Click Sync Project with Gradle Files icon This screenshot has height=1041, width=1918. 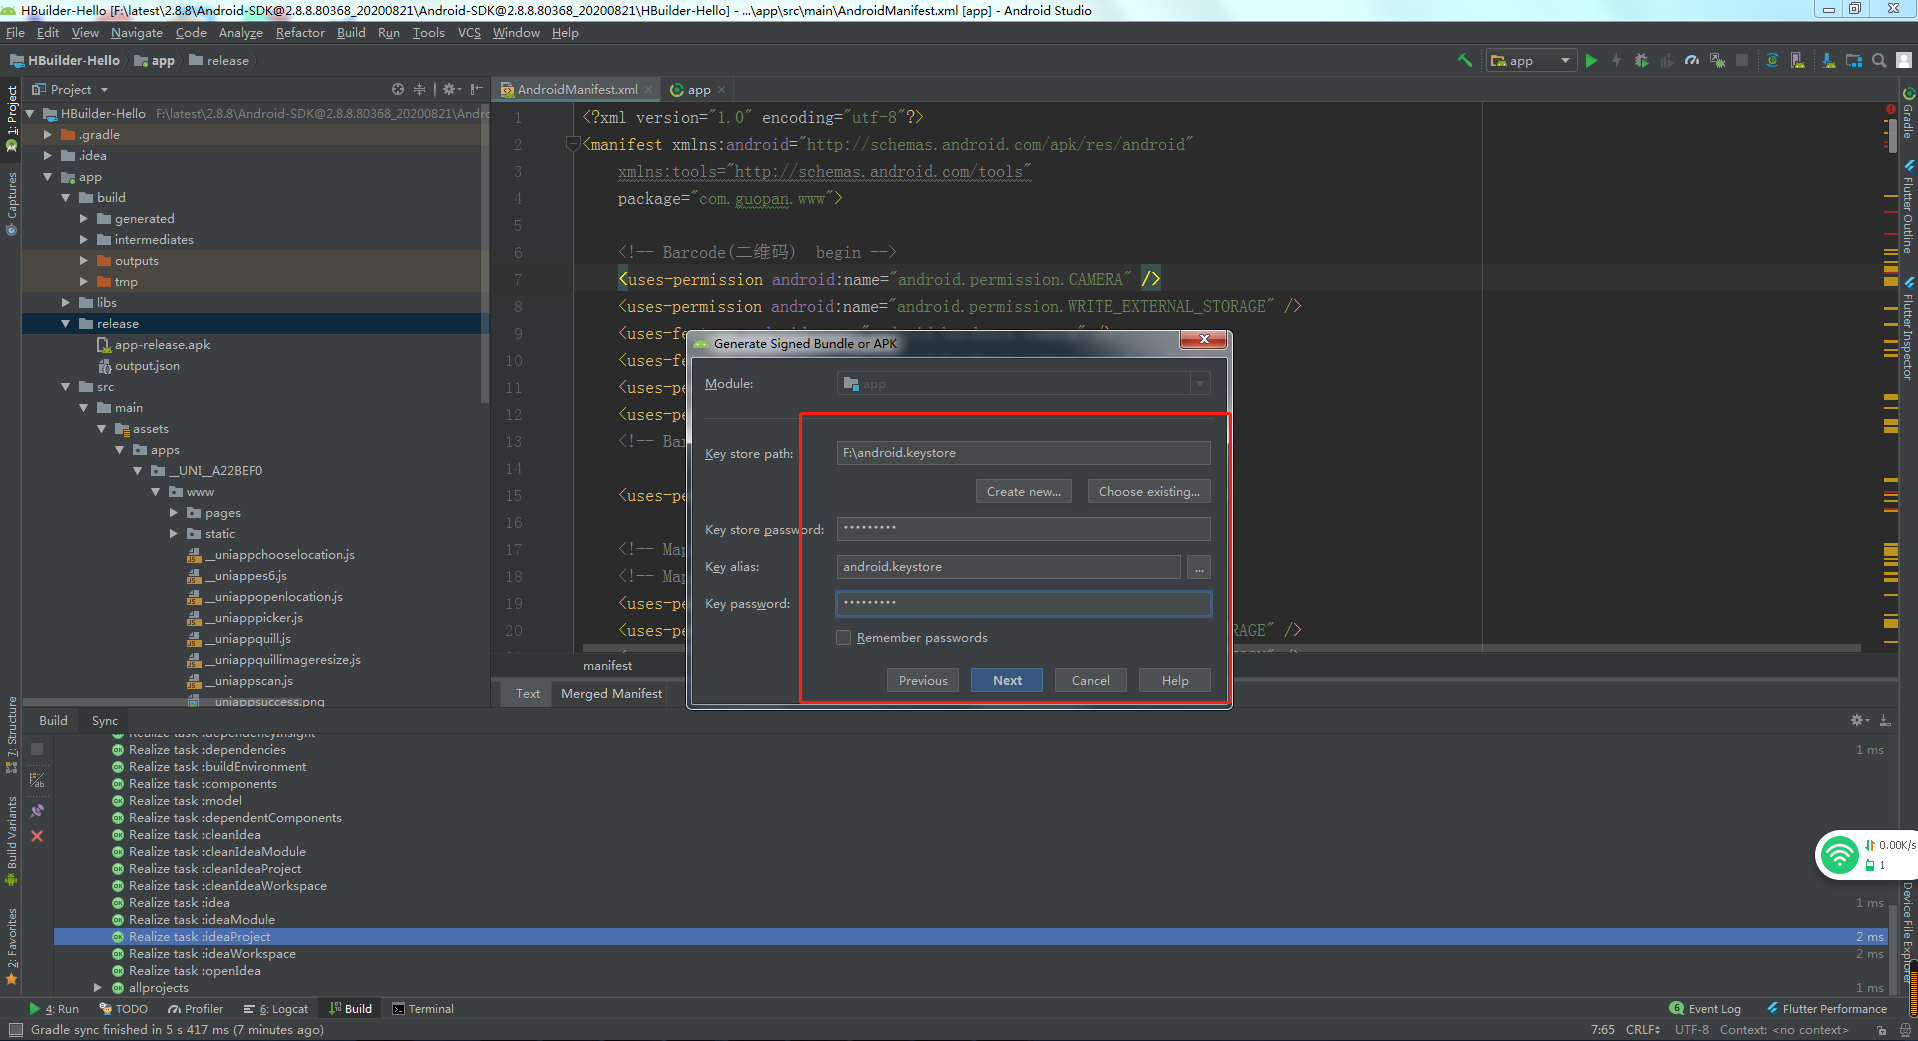tap(1772, 60)
